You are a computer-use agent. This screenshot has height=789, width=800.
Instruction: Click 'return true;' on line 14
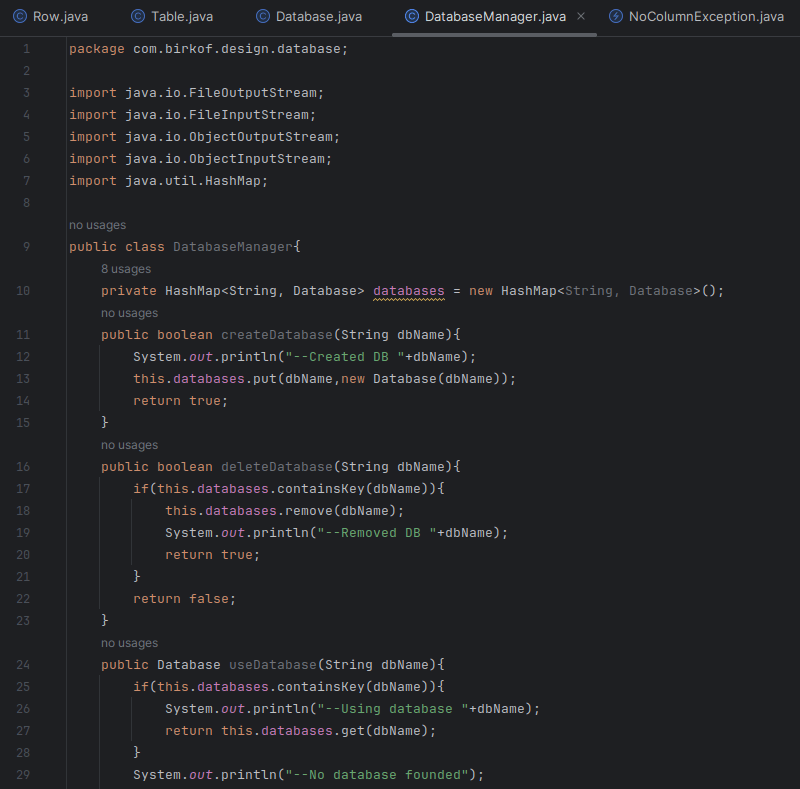click(x=180, y=401)
